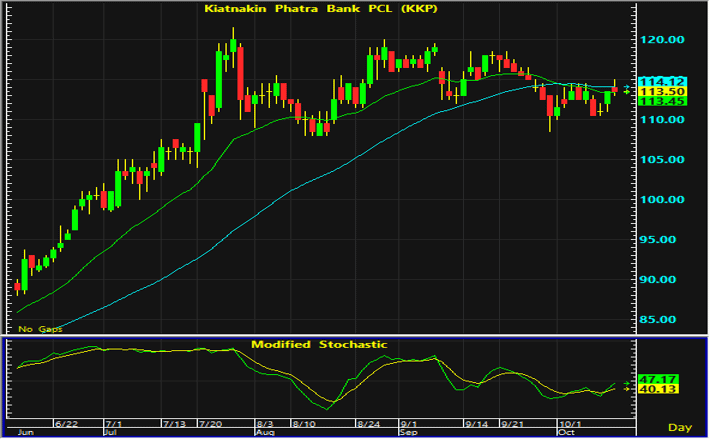This screenshot has width=710, height=439.
Task: Click the chart title Kiatnakin Phatra Bank PCL (KKP)
Action: tap(321, 9)
